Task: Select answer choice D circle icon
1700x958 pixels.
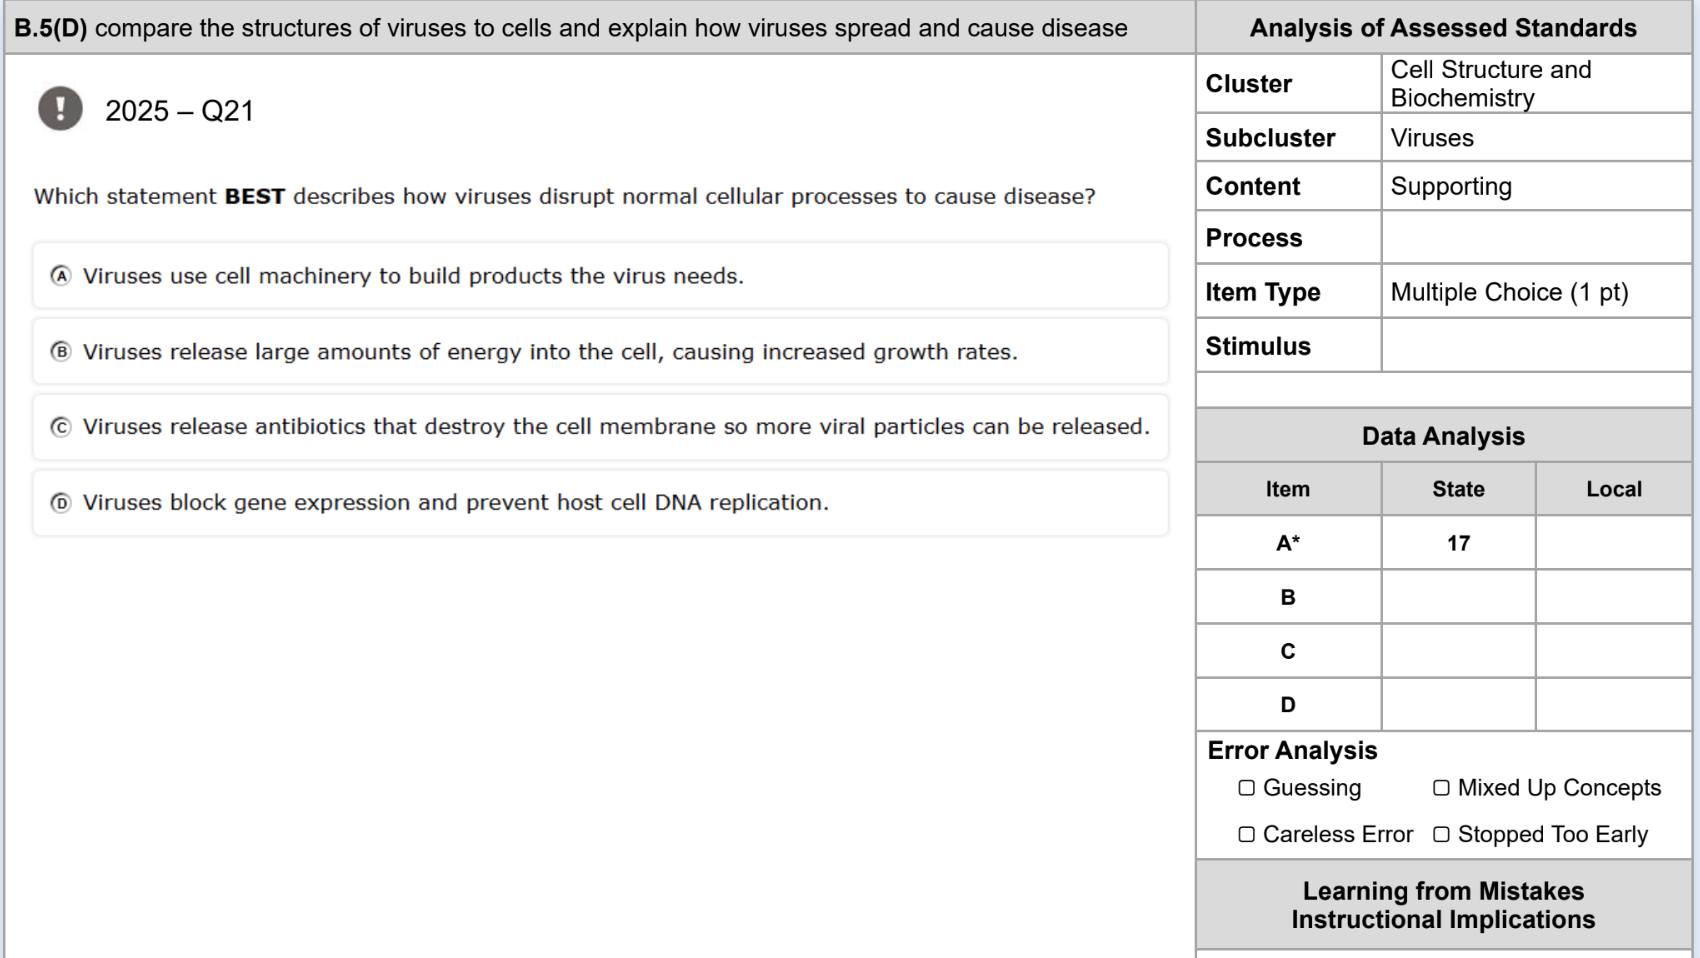Action: [61, 502]
